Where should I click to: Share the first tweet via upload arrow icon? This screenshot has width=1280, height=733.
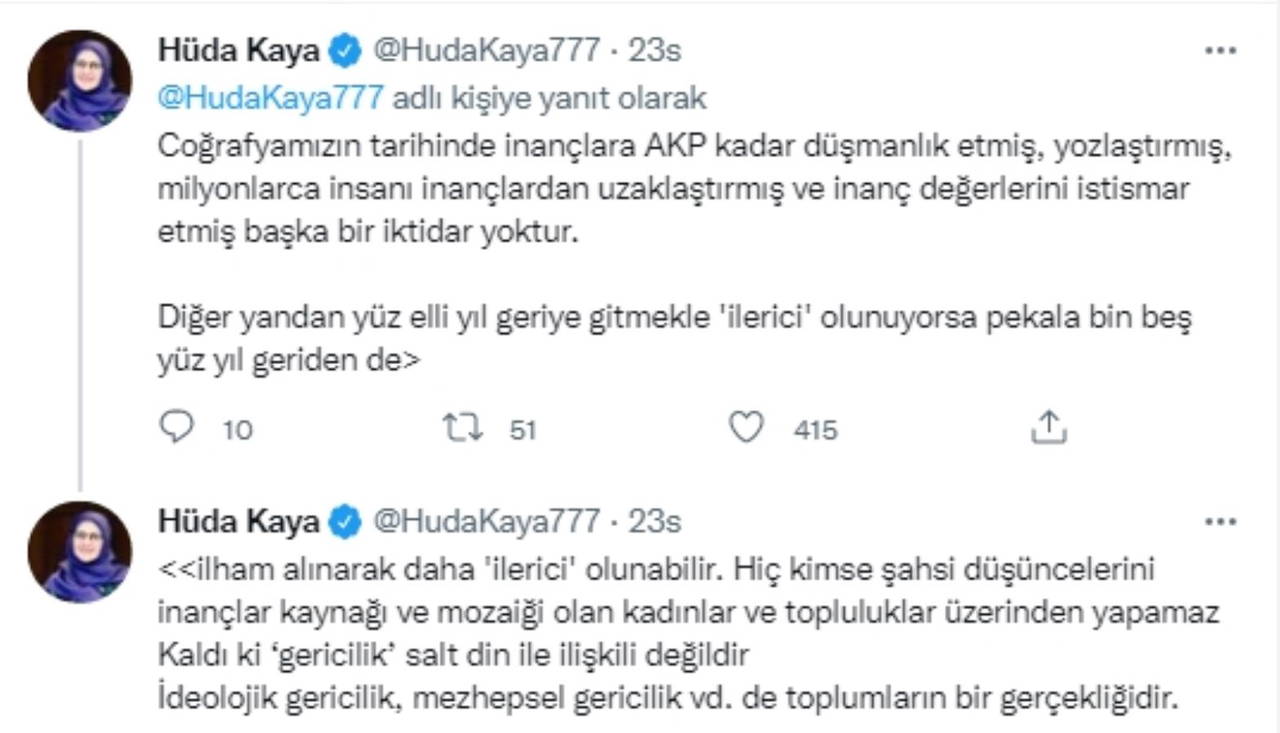tap(1048, 429)
